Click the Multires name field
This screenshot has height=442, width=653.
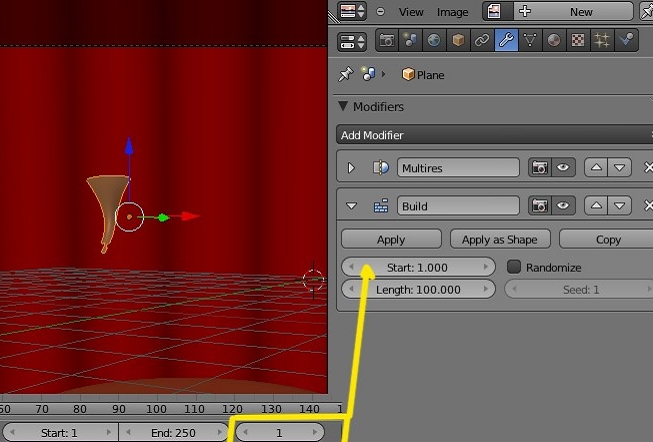[x=458, y=167]
